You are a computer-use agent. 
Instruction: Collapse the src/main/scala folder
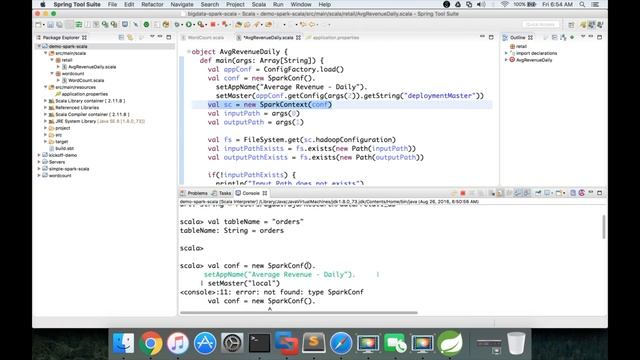(x=46, y=53)
